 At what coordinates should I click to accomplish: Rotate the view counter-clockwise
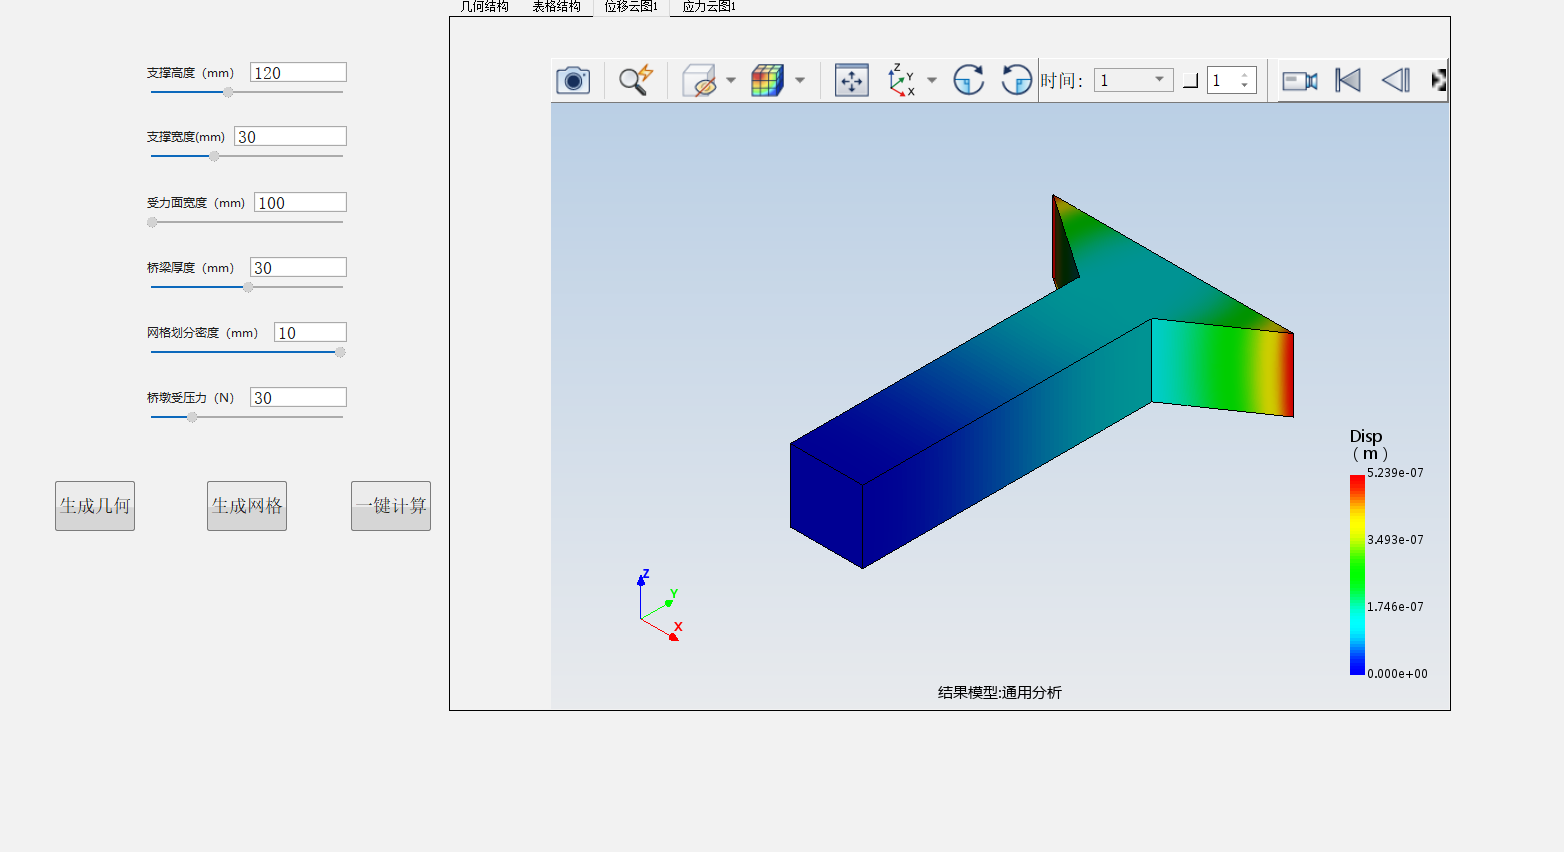click(x=1016, y=80)
